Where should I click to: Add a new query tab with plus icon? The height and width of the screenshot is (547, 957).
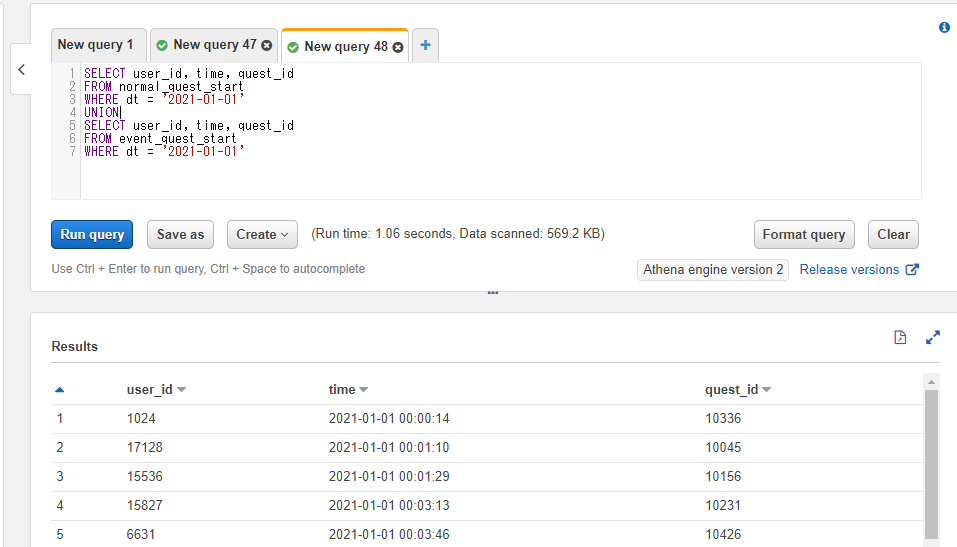425,45
